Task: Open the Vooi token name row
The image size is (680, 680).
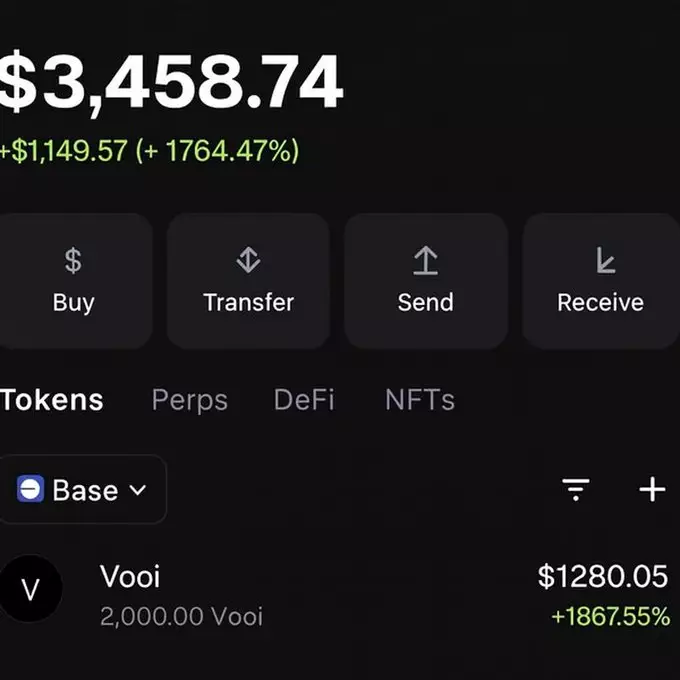Action: [x=130, y=576]
